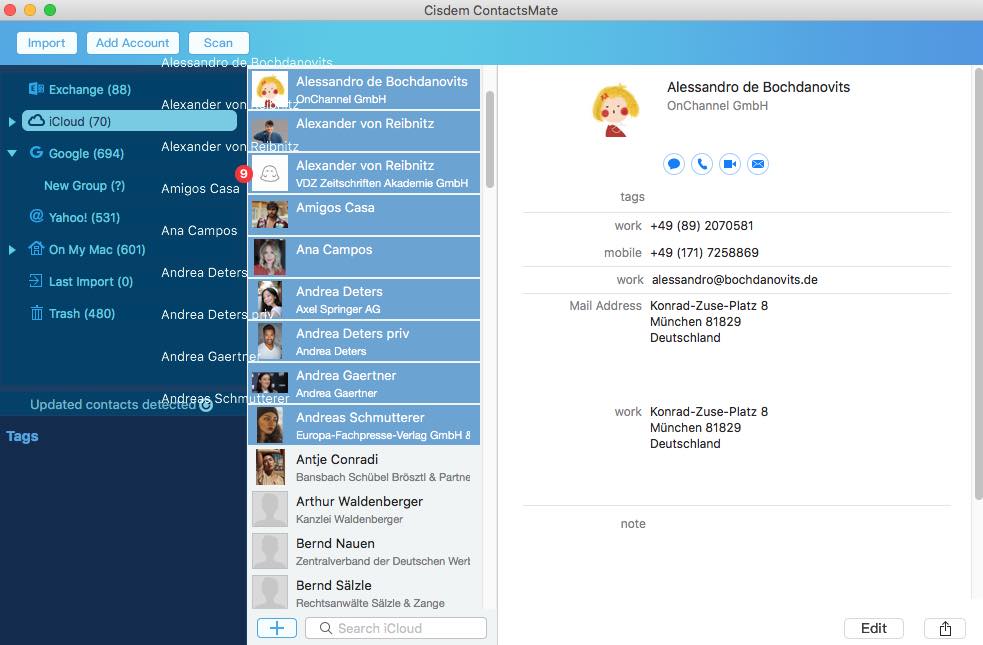Select contact Andrea Gaertner
983x645 pixels.
coord(364,383)
